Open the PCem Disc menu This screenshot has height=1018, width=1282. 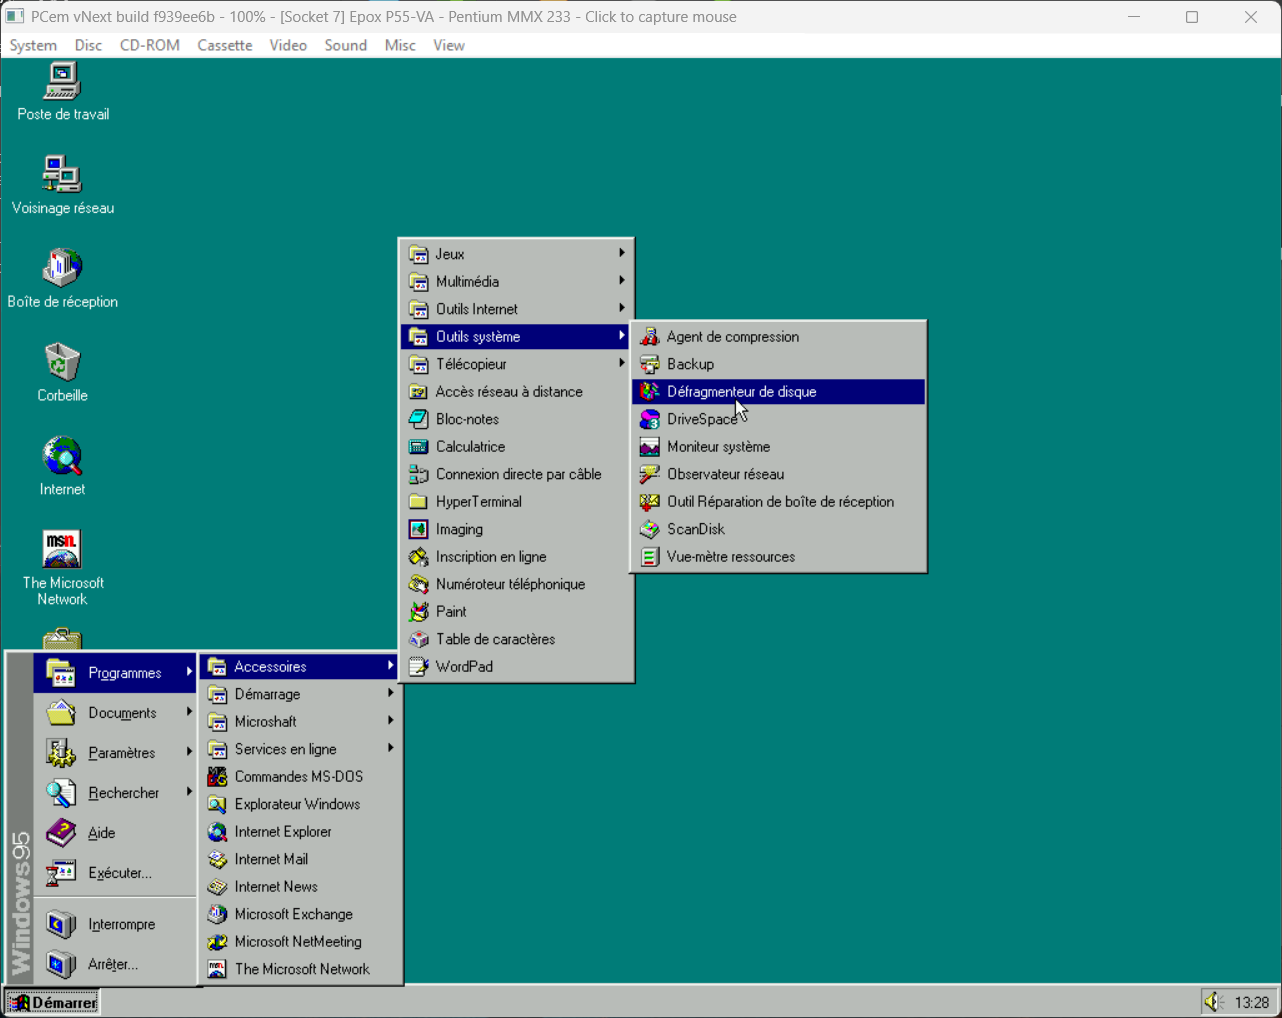[88, 45]
